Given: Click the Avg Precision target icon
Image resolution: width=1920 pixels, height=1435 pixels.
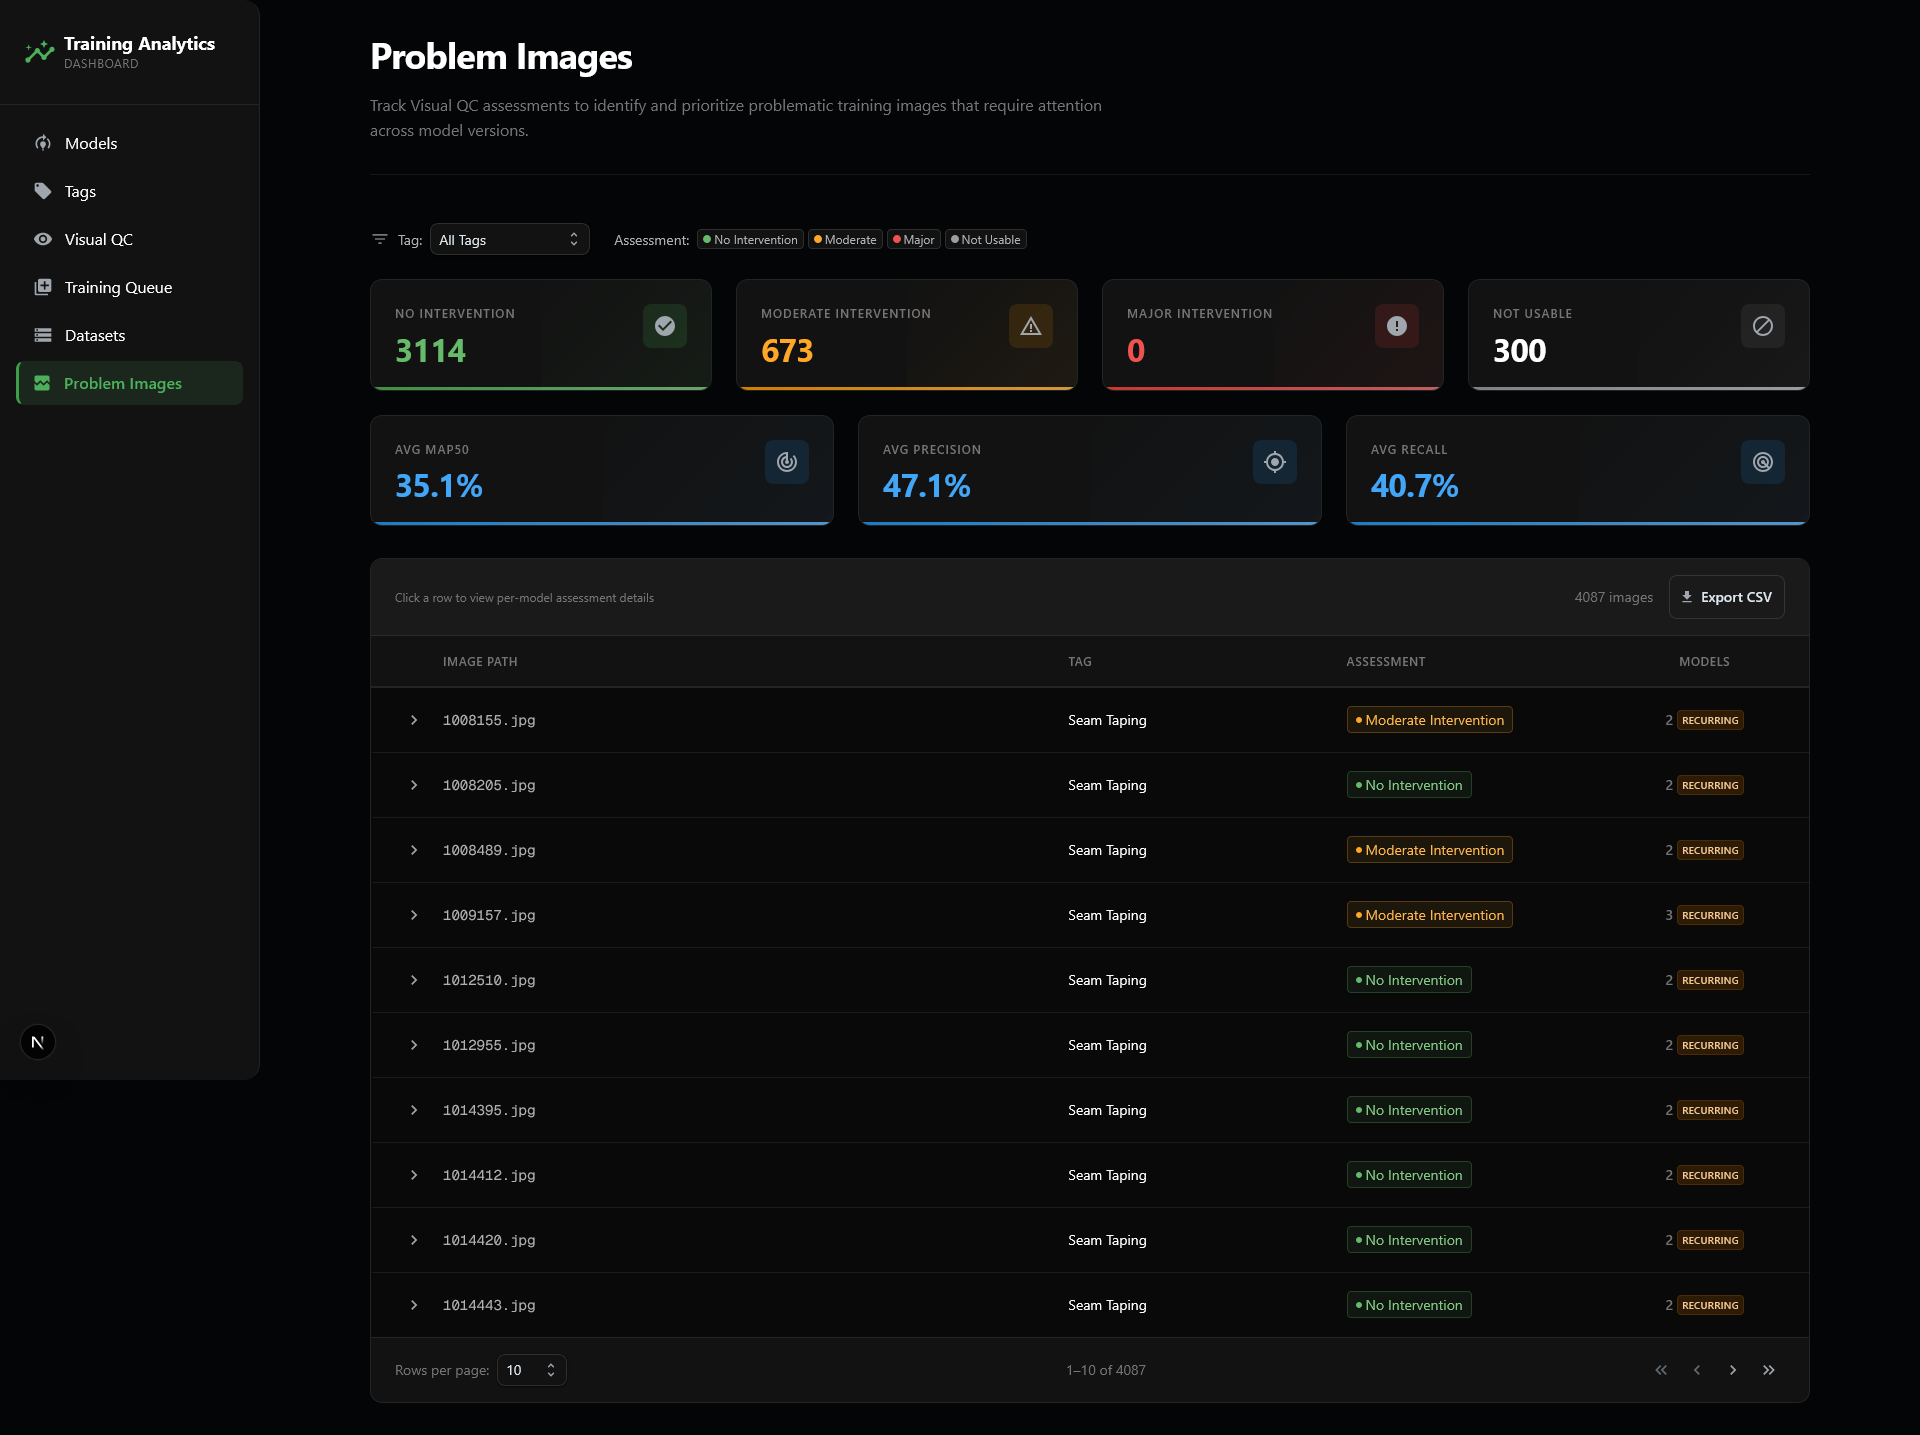Looking at the screenshot, I should click(1275, 462).
